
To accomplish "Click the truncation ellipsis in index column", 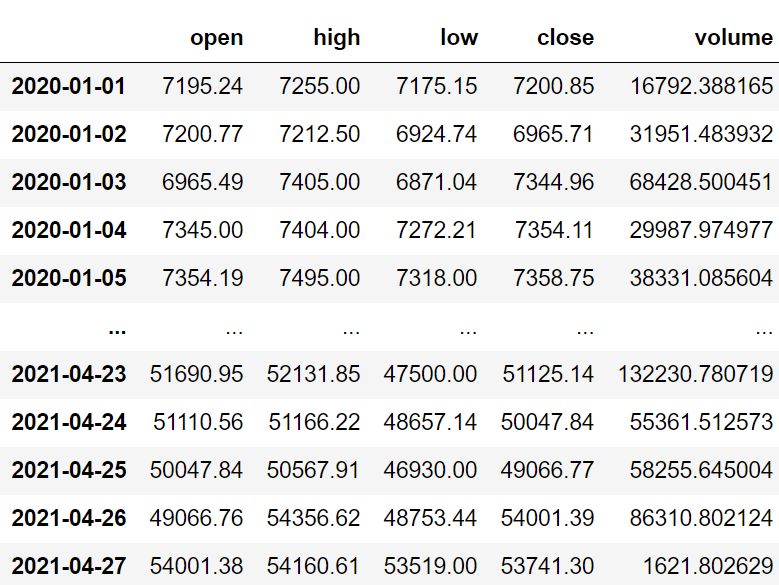I will click(117, 330).
